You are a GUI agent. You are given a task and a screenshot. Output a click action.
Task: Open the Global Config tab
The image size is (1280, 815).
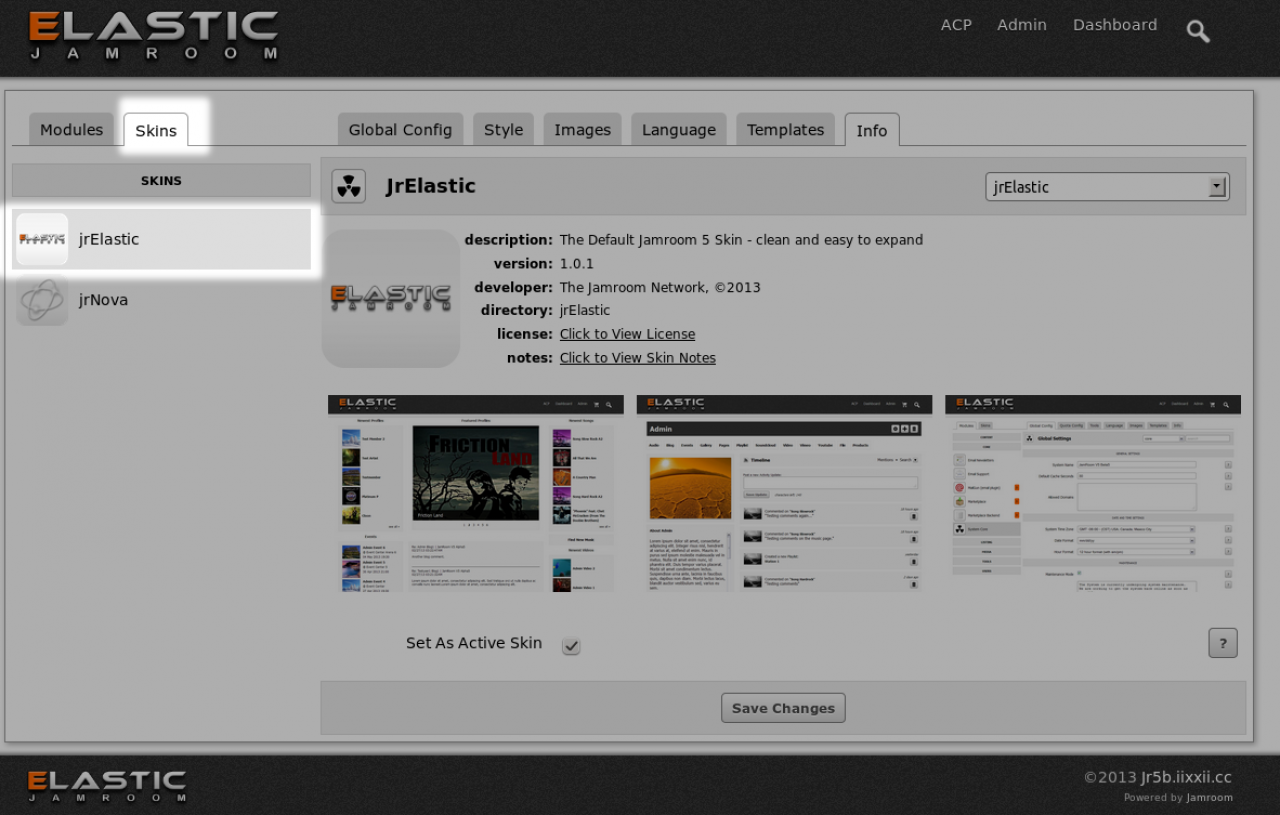tap(400, 130)
